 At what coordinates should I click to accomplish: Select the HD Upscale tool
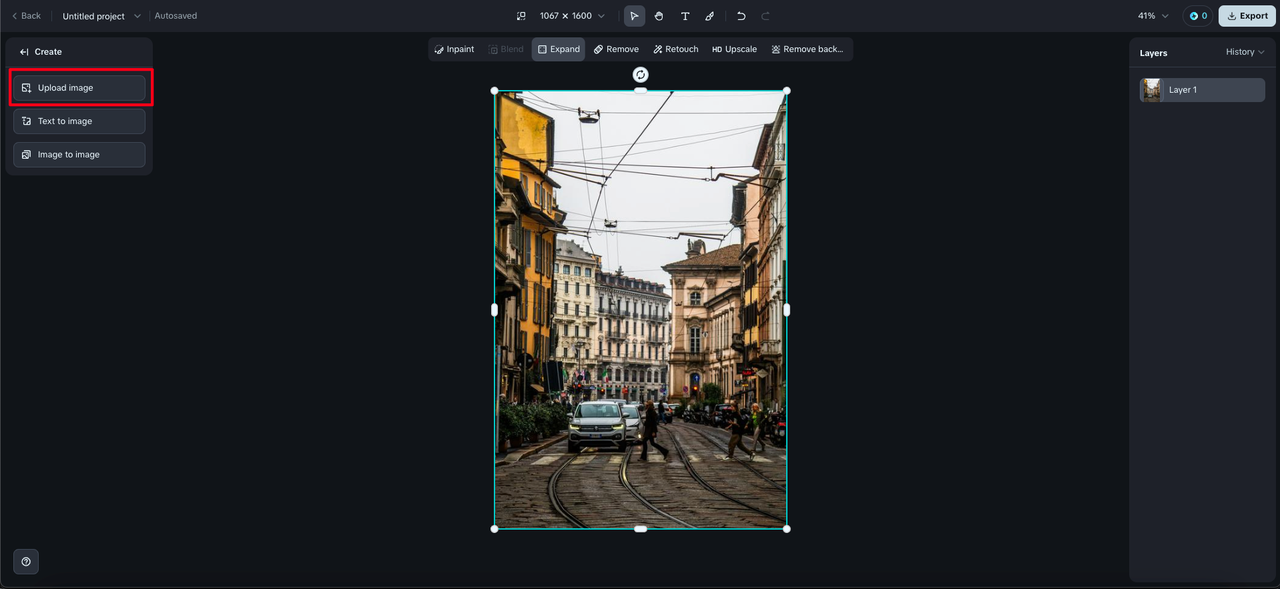tap(734, 49)
